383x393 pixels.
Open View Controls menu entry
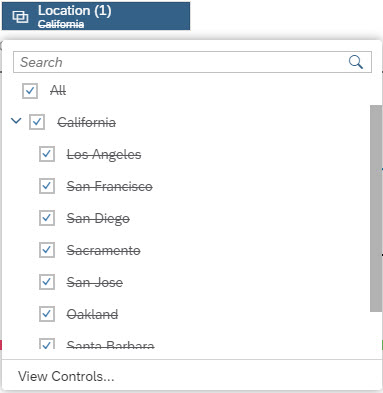pos(66,376)
